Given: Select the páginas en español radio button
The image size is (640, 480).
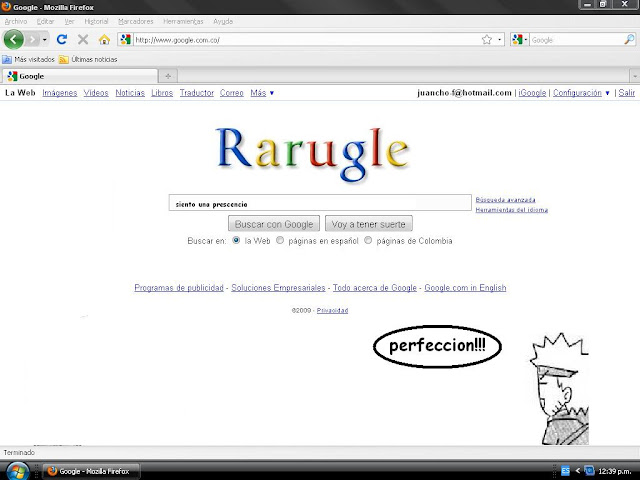Looking at the screenshot, I should pyautogui.click(x=280, y=240).
